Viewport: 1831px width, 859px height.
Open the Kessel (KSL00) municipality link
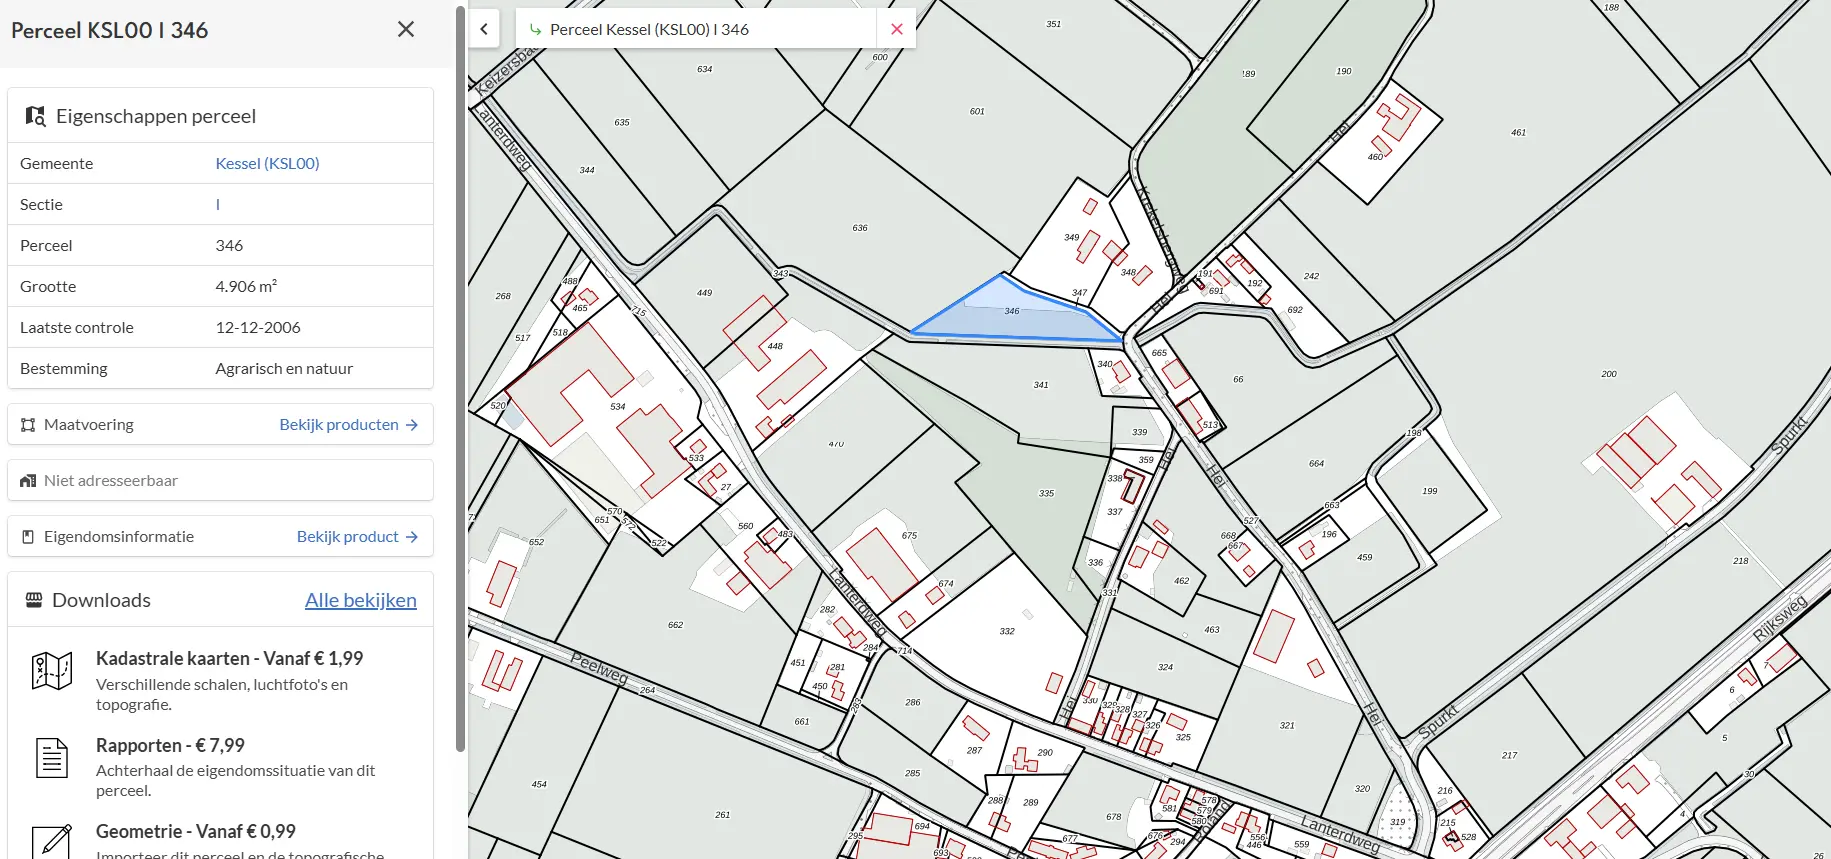[267, 164]
